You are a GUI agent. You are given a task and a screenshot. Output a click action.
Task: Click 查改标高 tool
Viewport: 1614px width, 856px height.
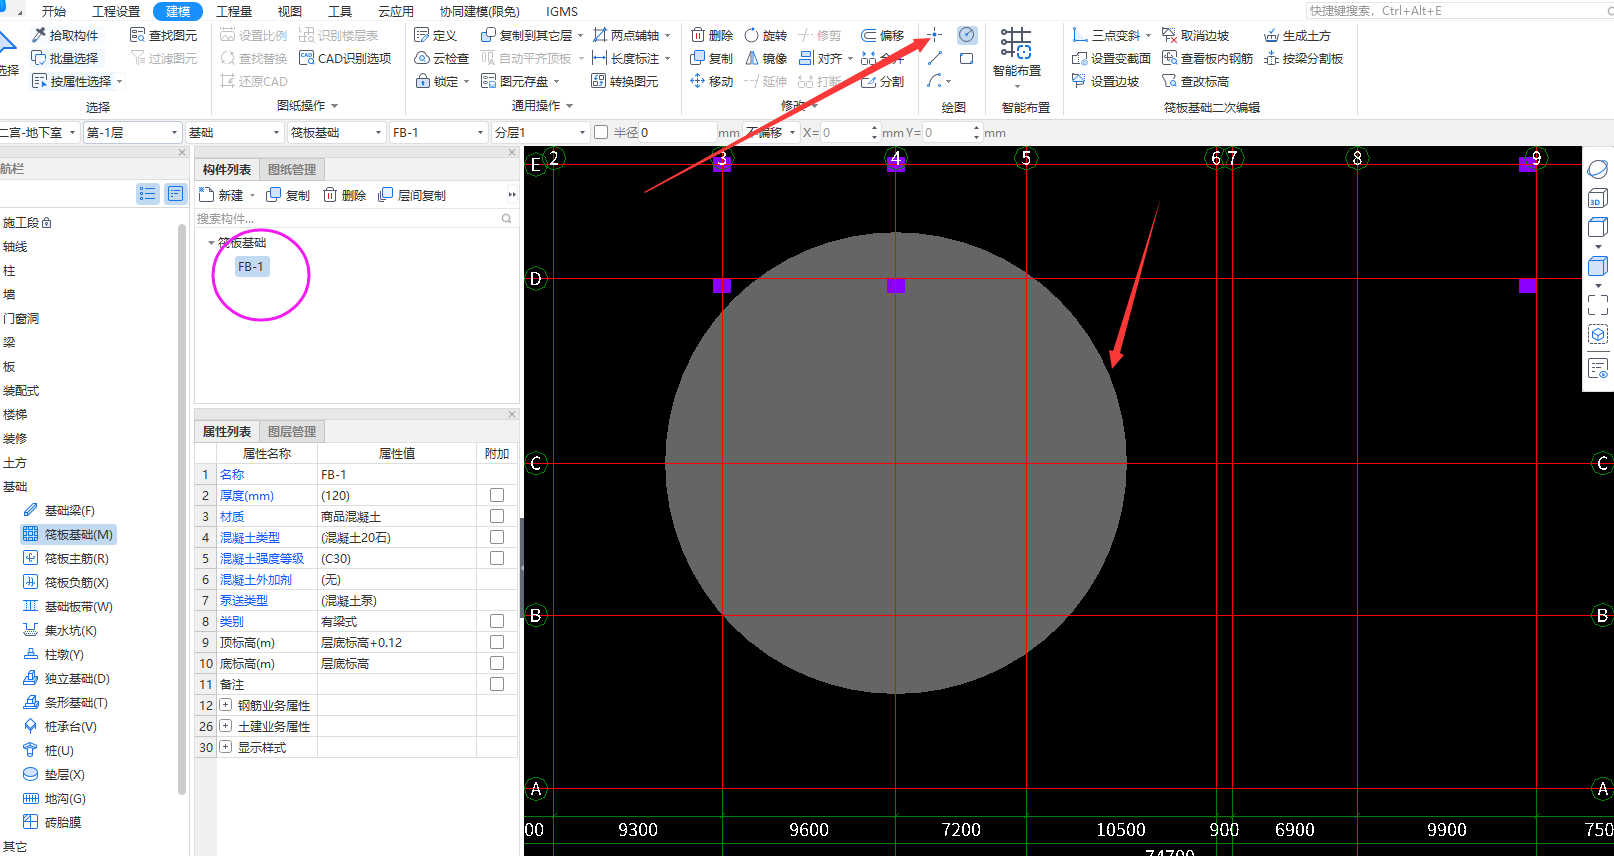point(1196,81)
